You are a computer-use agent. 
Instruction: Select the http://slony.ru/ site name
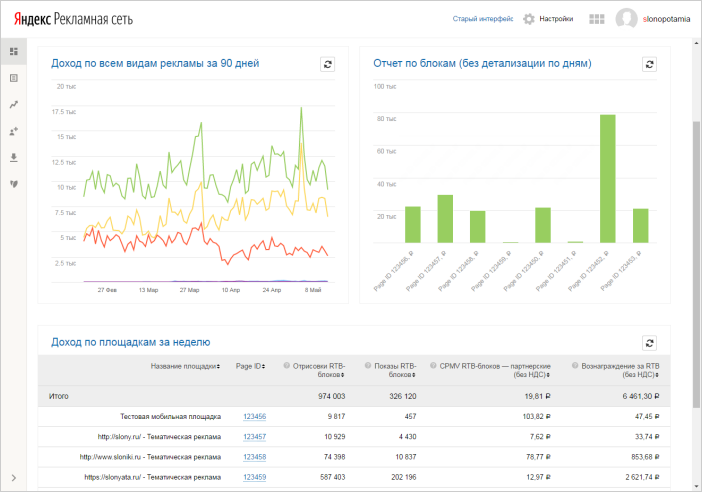pos(159,437)
